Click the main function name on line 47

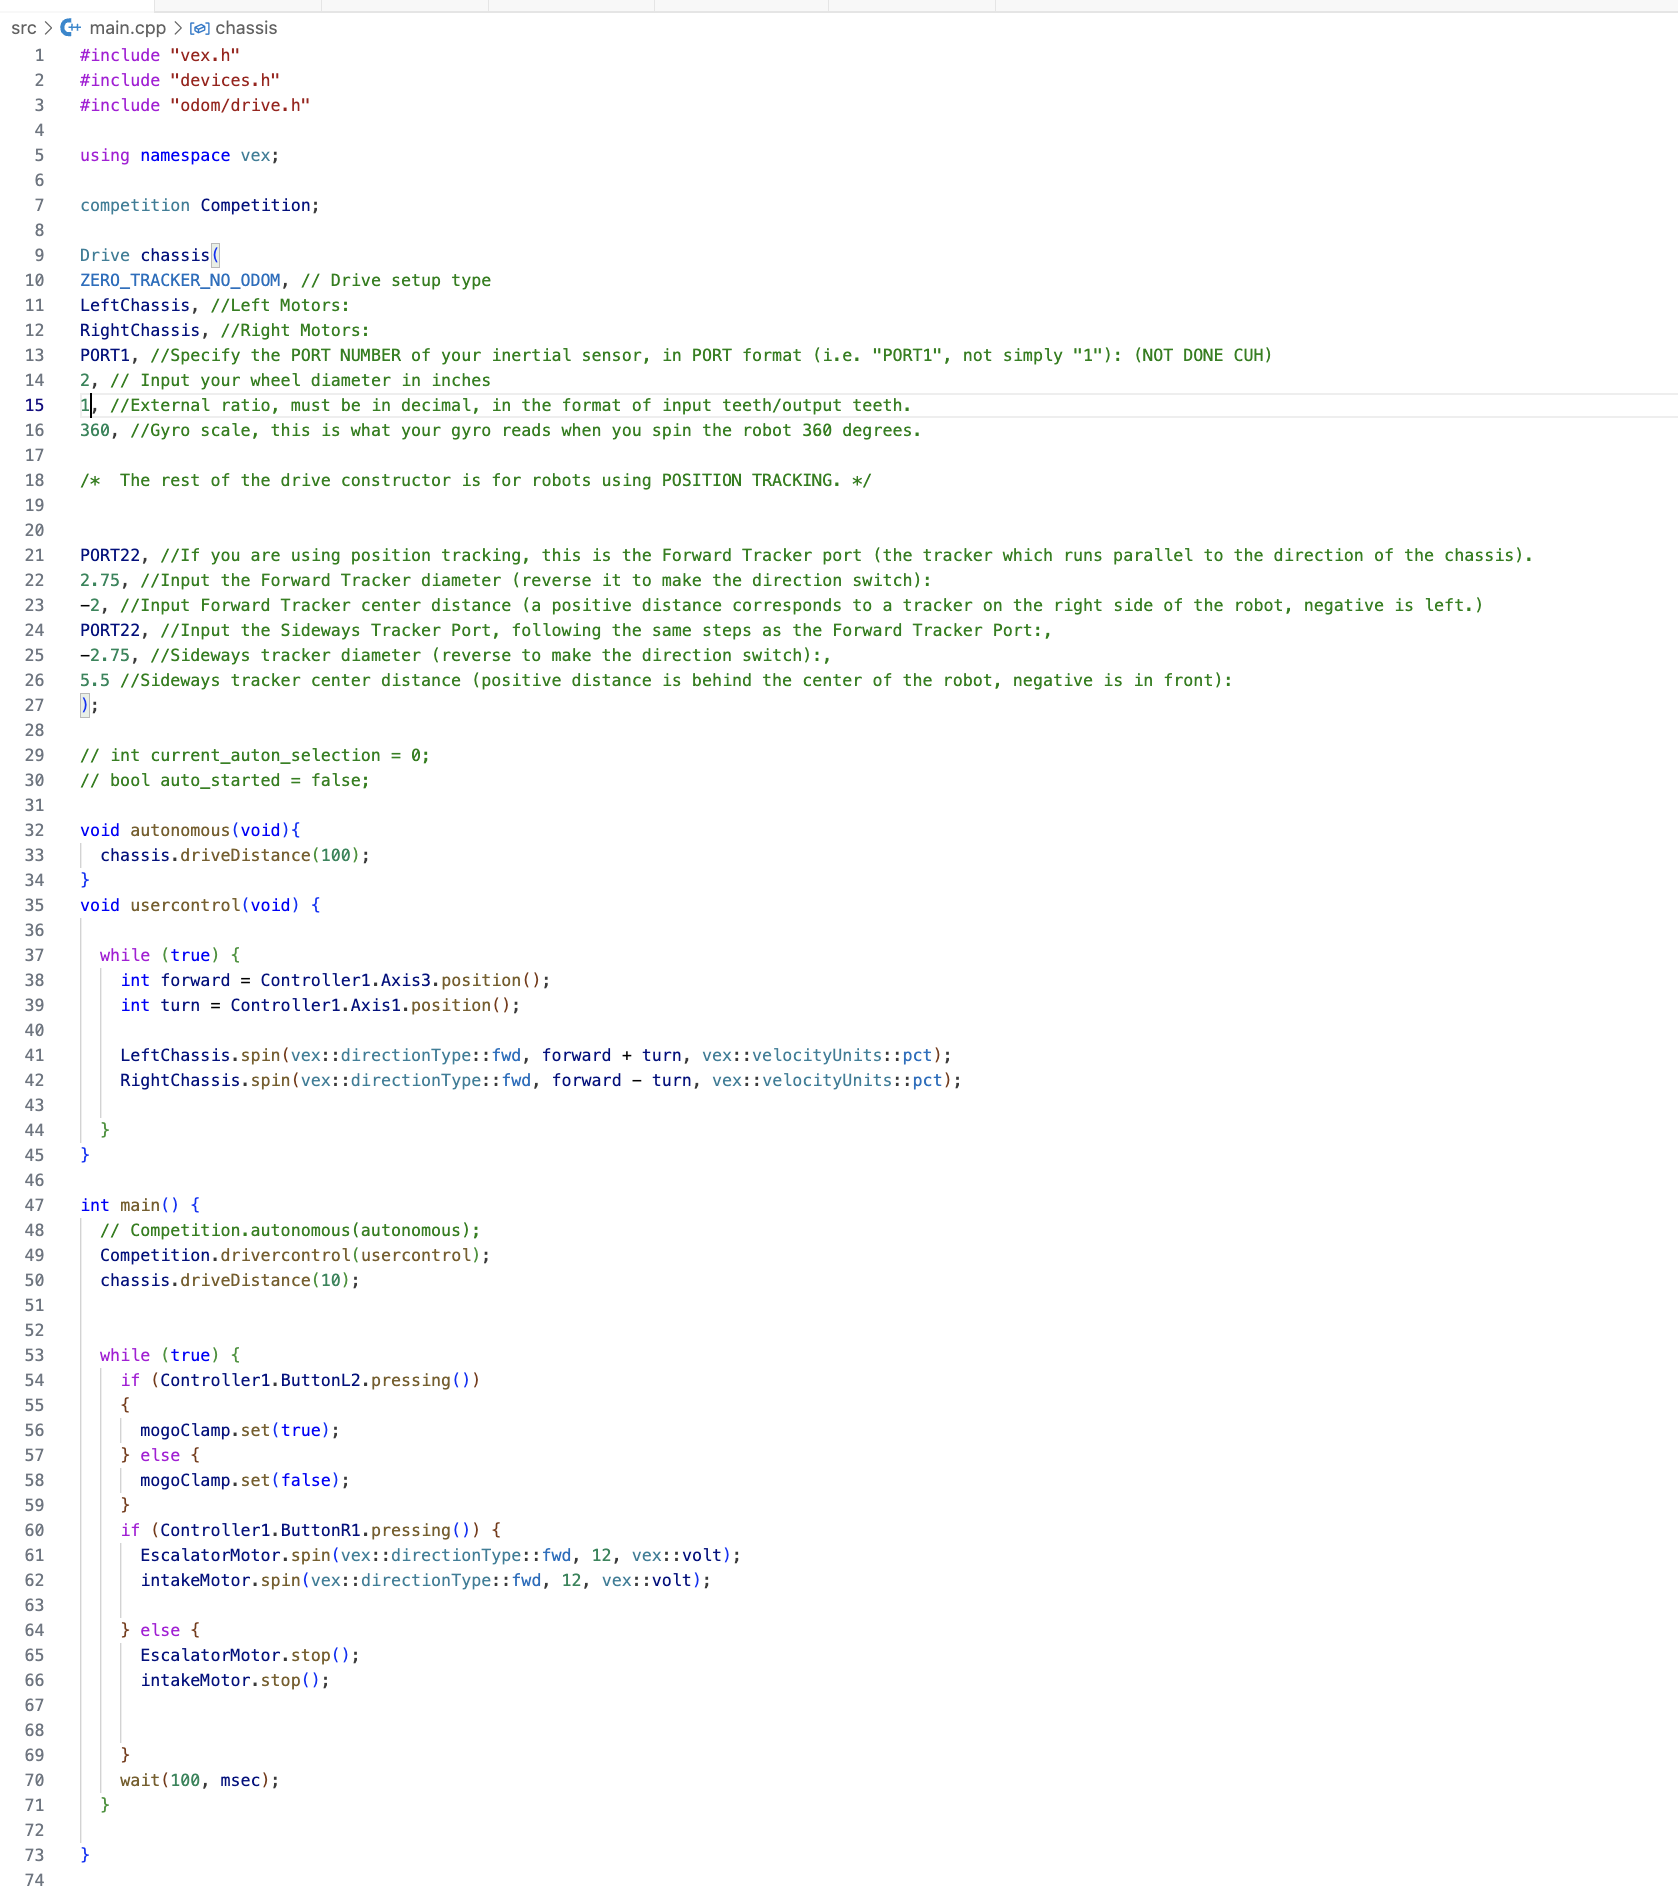pyautogui.click(x=140, y=1205)
